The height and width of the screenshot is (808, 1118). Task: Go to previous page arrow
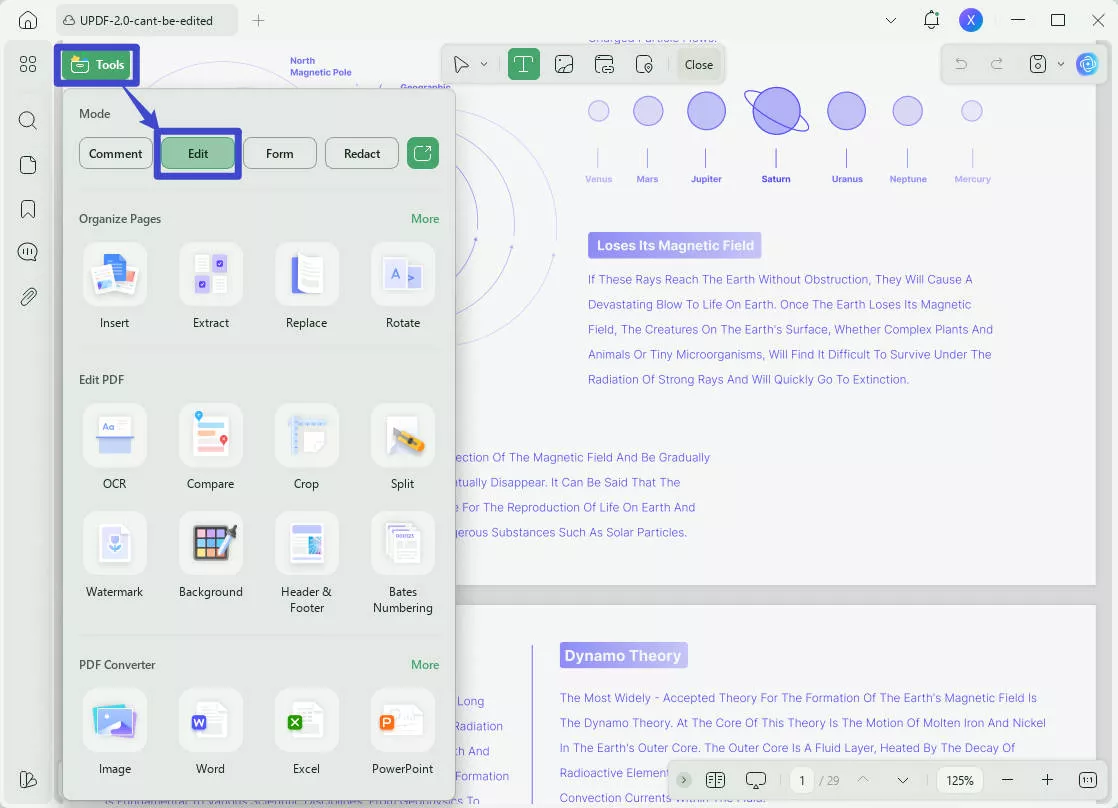click(x=863, y=780)
